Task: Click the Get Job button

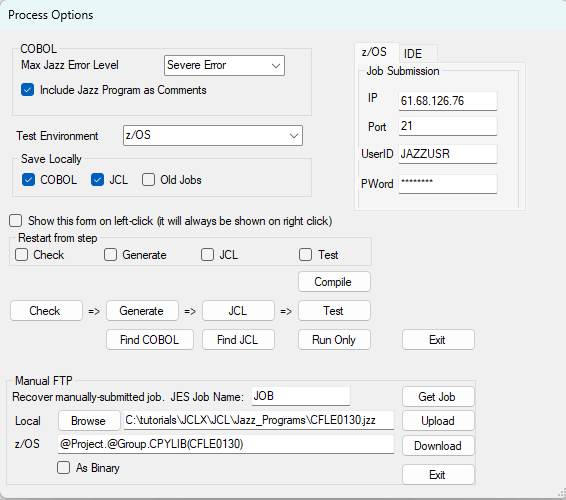Action: tap(438, 397)
